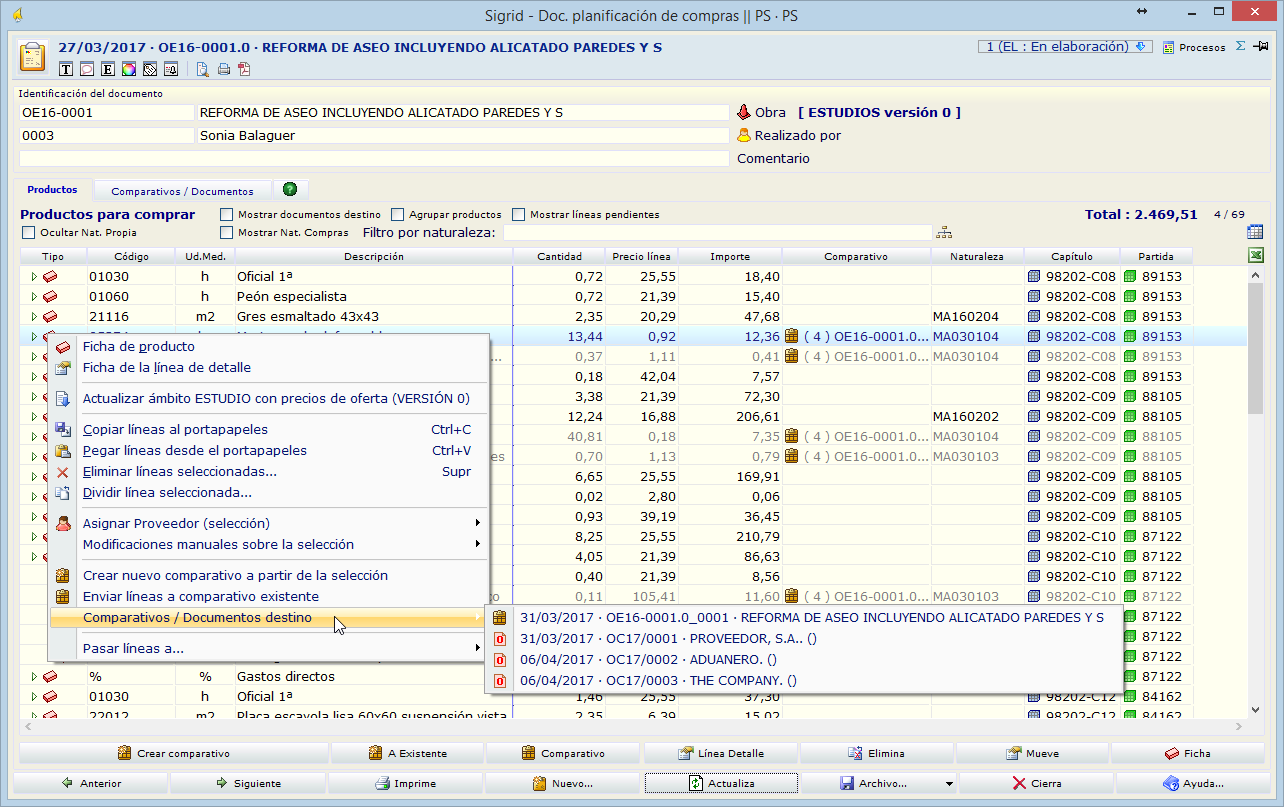This screenshot has width=1284, height=807.
Task: Click the Actualiza button
Action: pyautogui.click(x=720, y=783)
